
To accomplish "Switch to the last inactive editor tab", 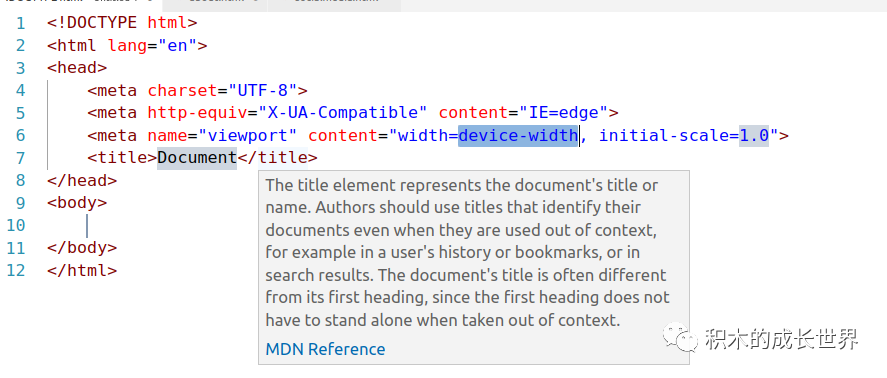I will [x=335, y=5].
